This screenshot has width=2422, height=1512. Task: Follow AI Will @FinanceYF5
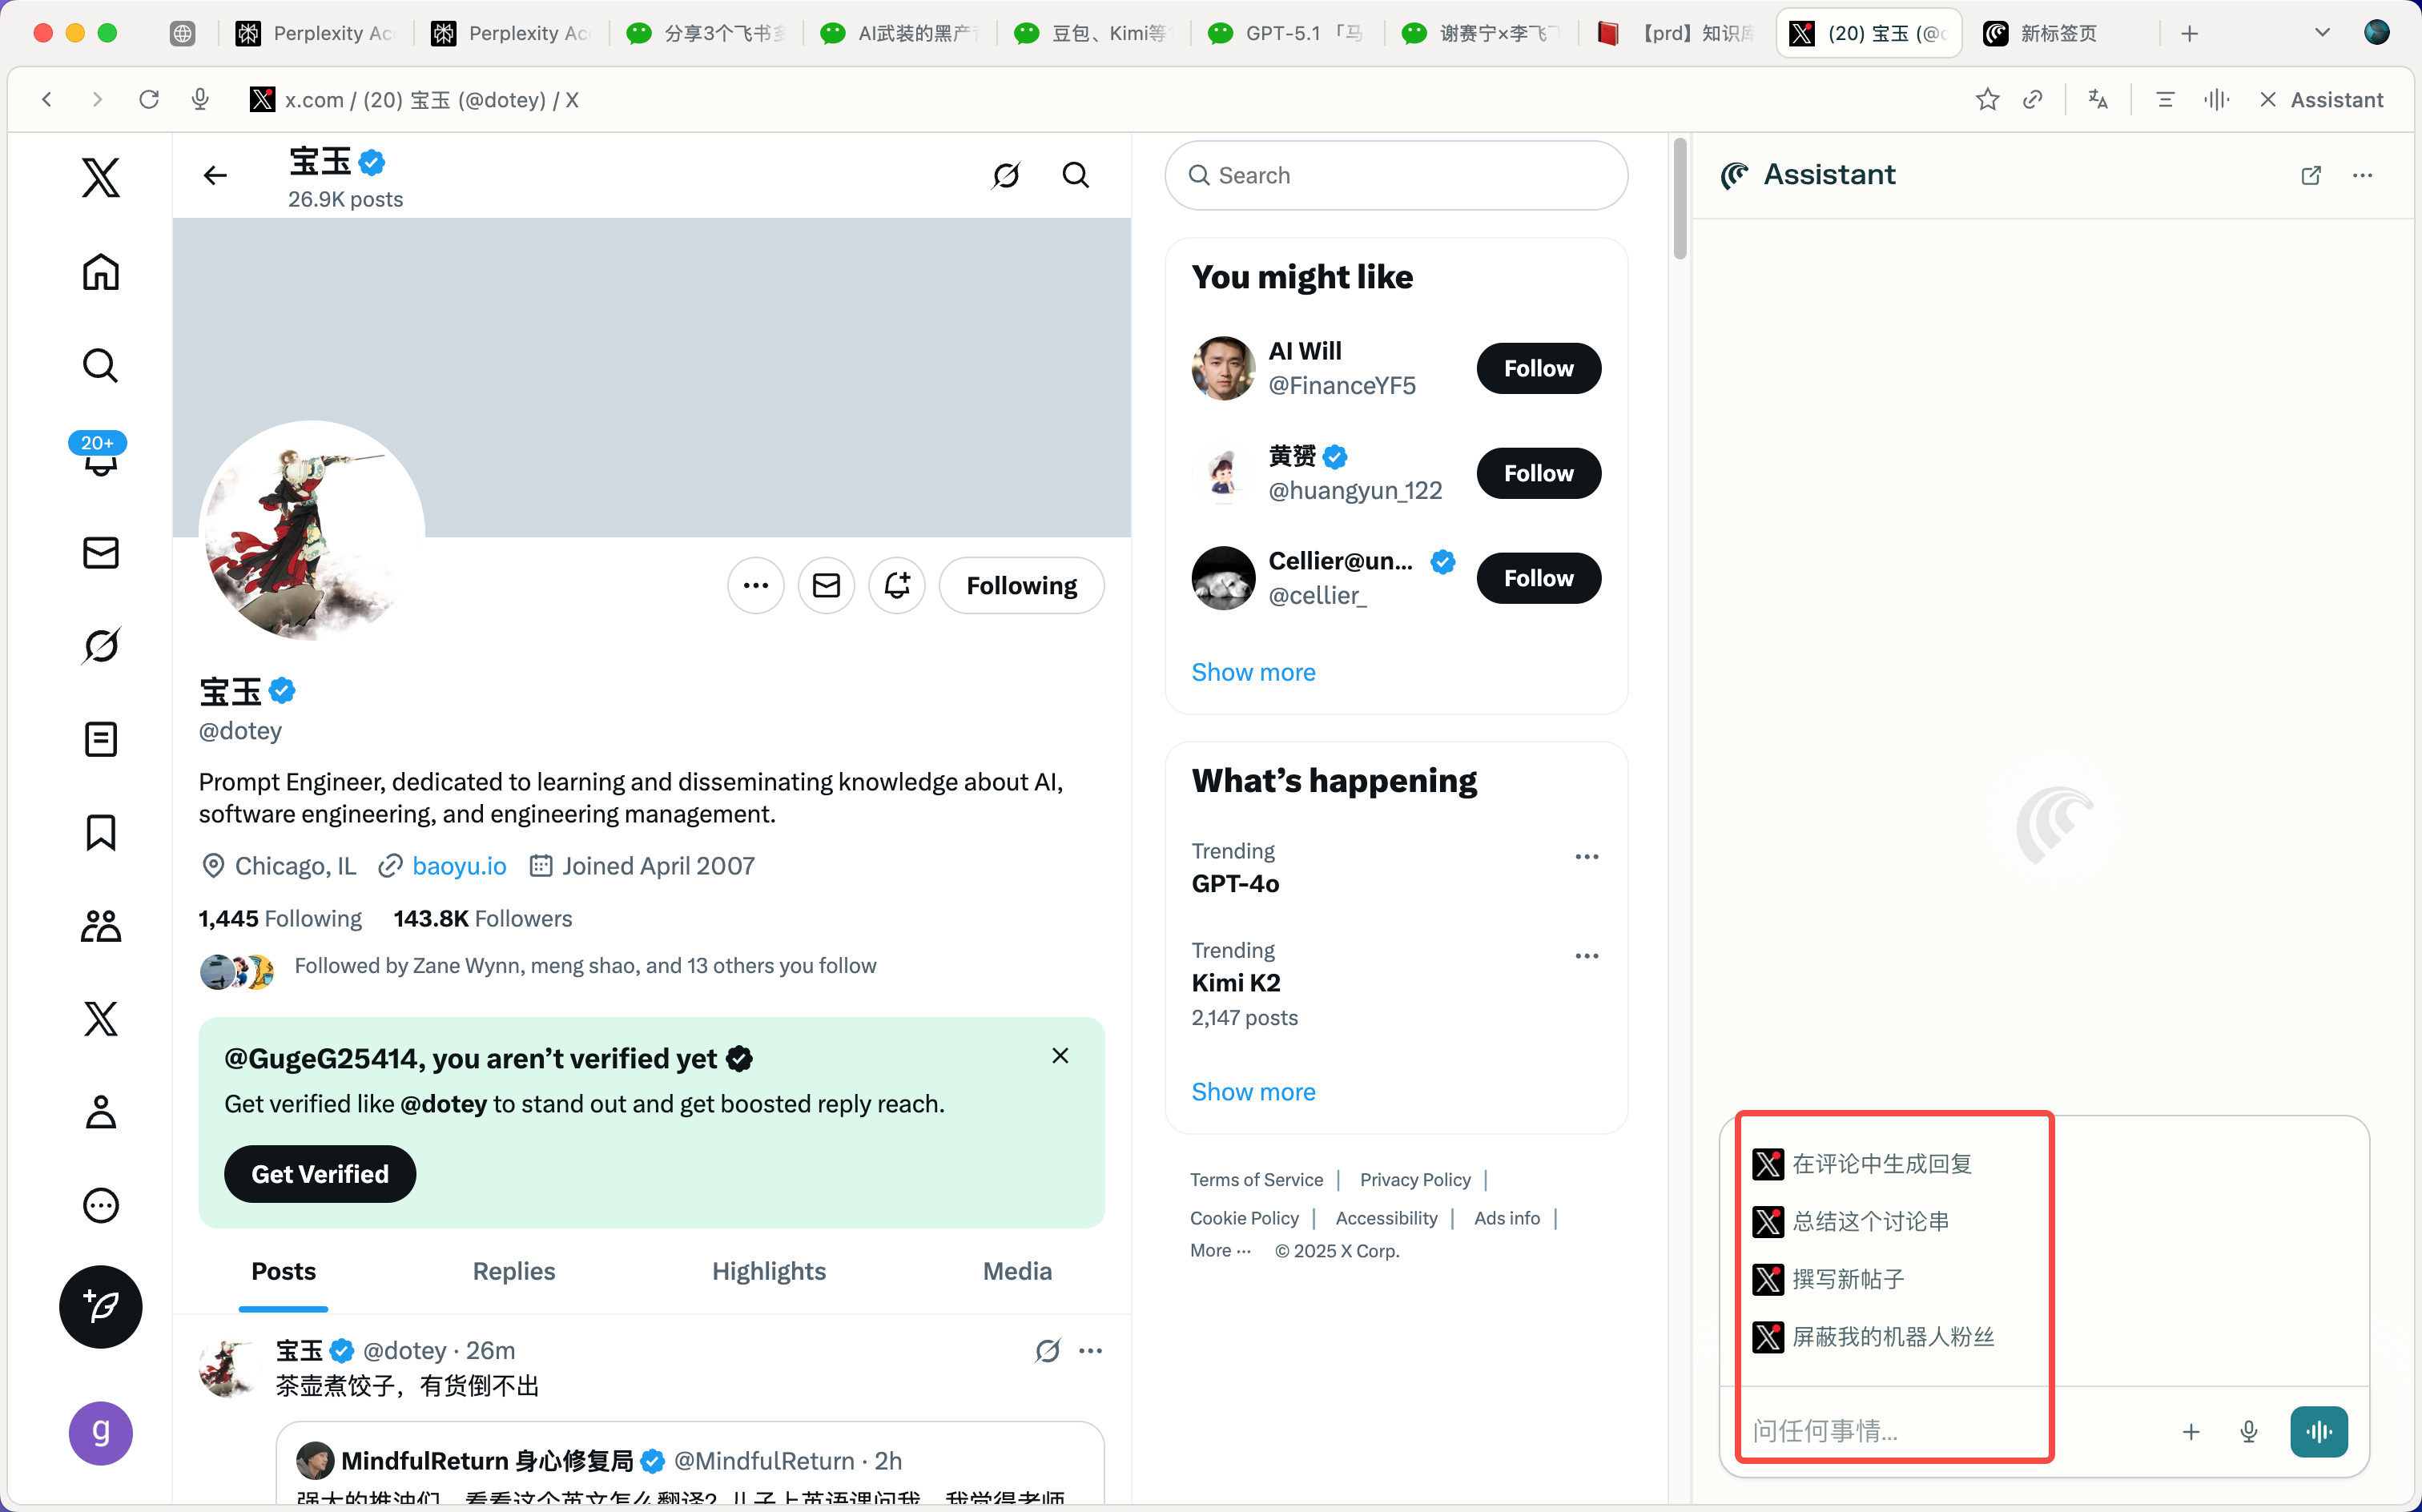pyautogui.click(x=1538, y=368)
